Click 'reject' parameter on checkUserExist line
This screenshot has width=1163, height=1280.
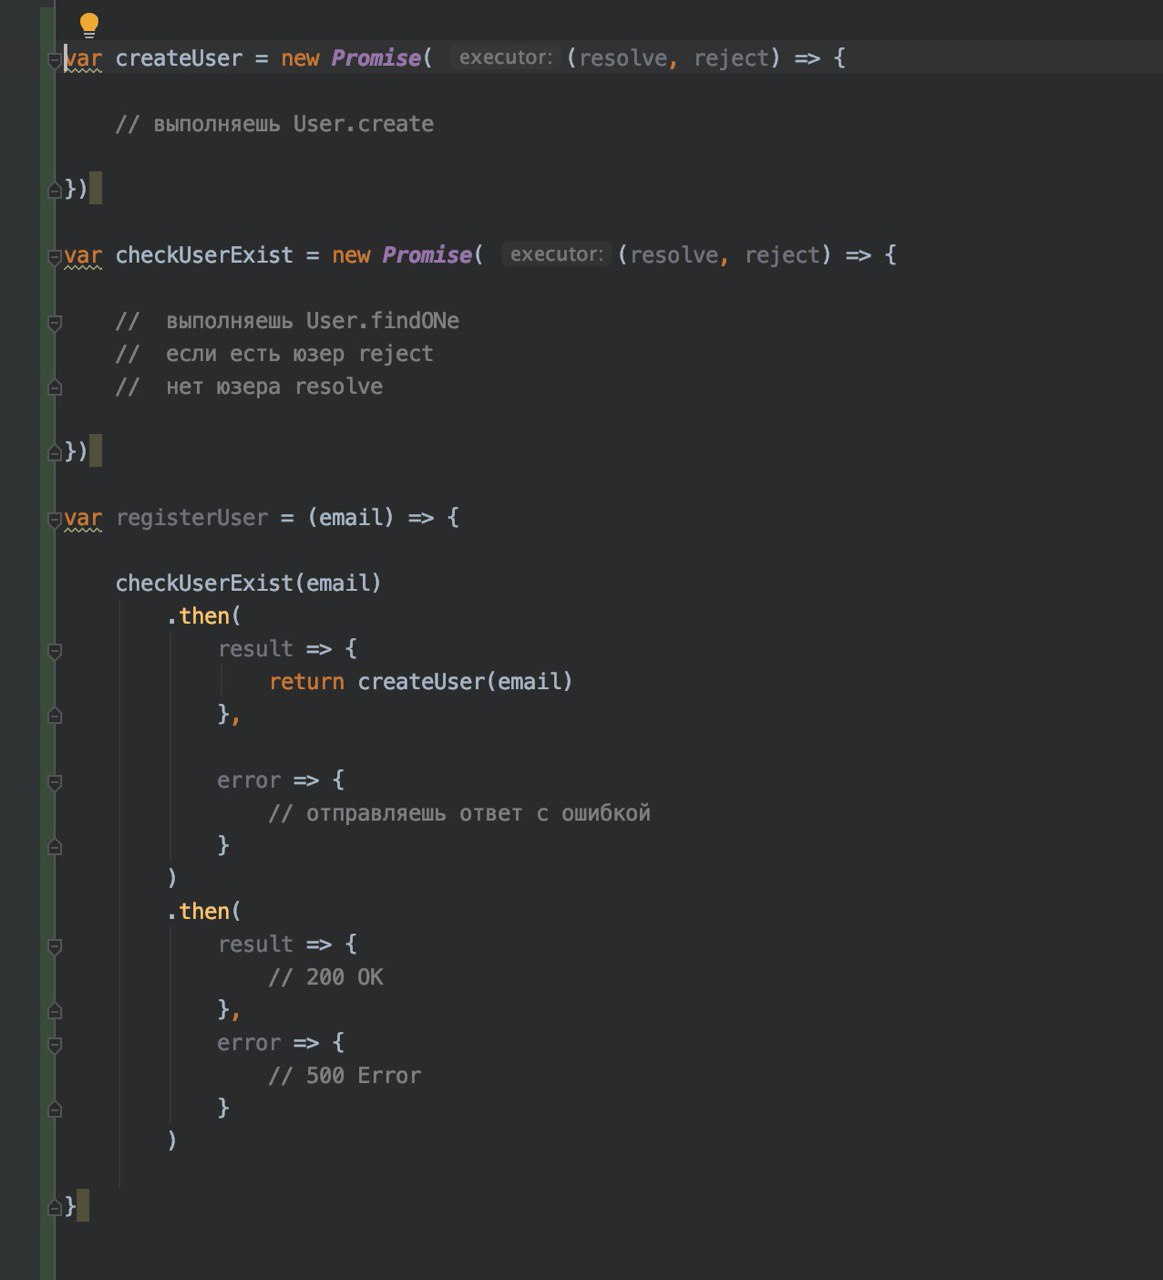coord(783,255)
